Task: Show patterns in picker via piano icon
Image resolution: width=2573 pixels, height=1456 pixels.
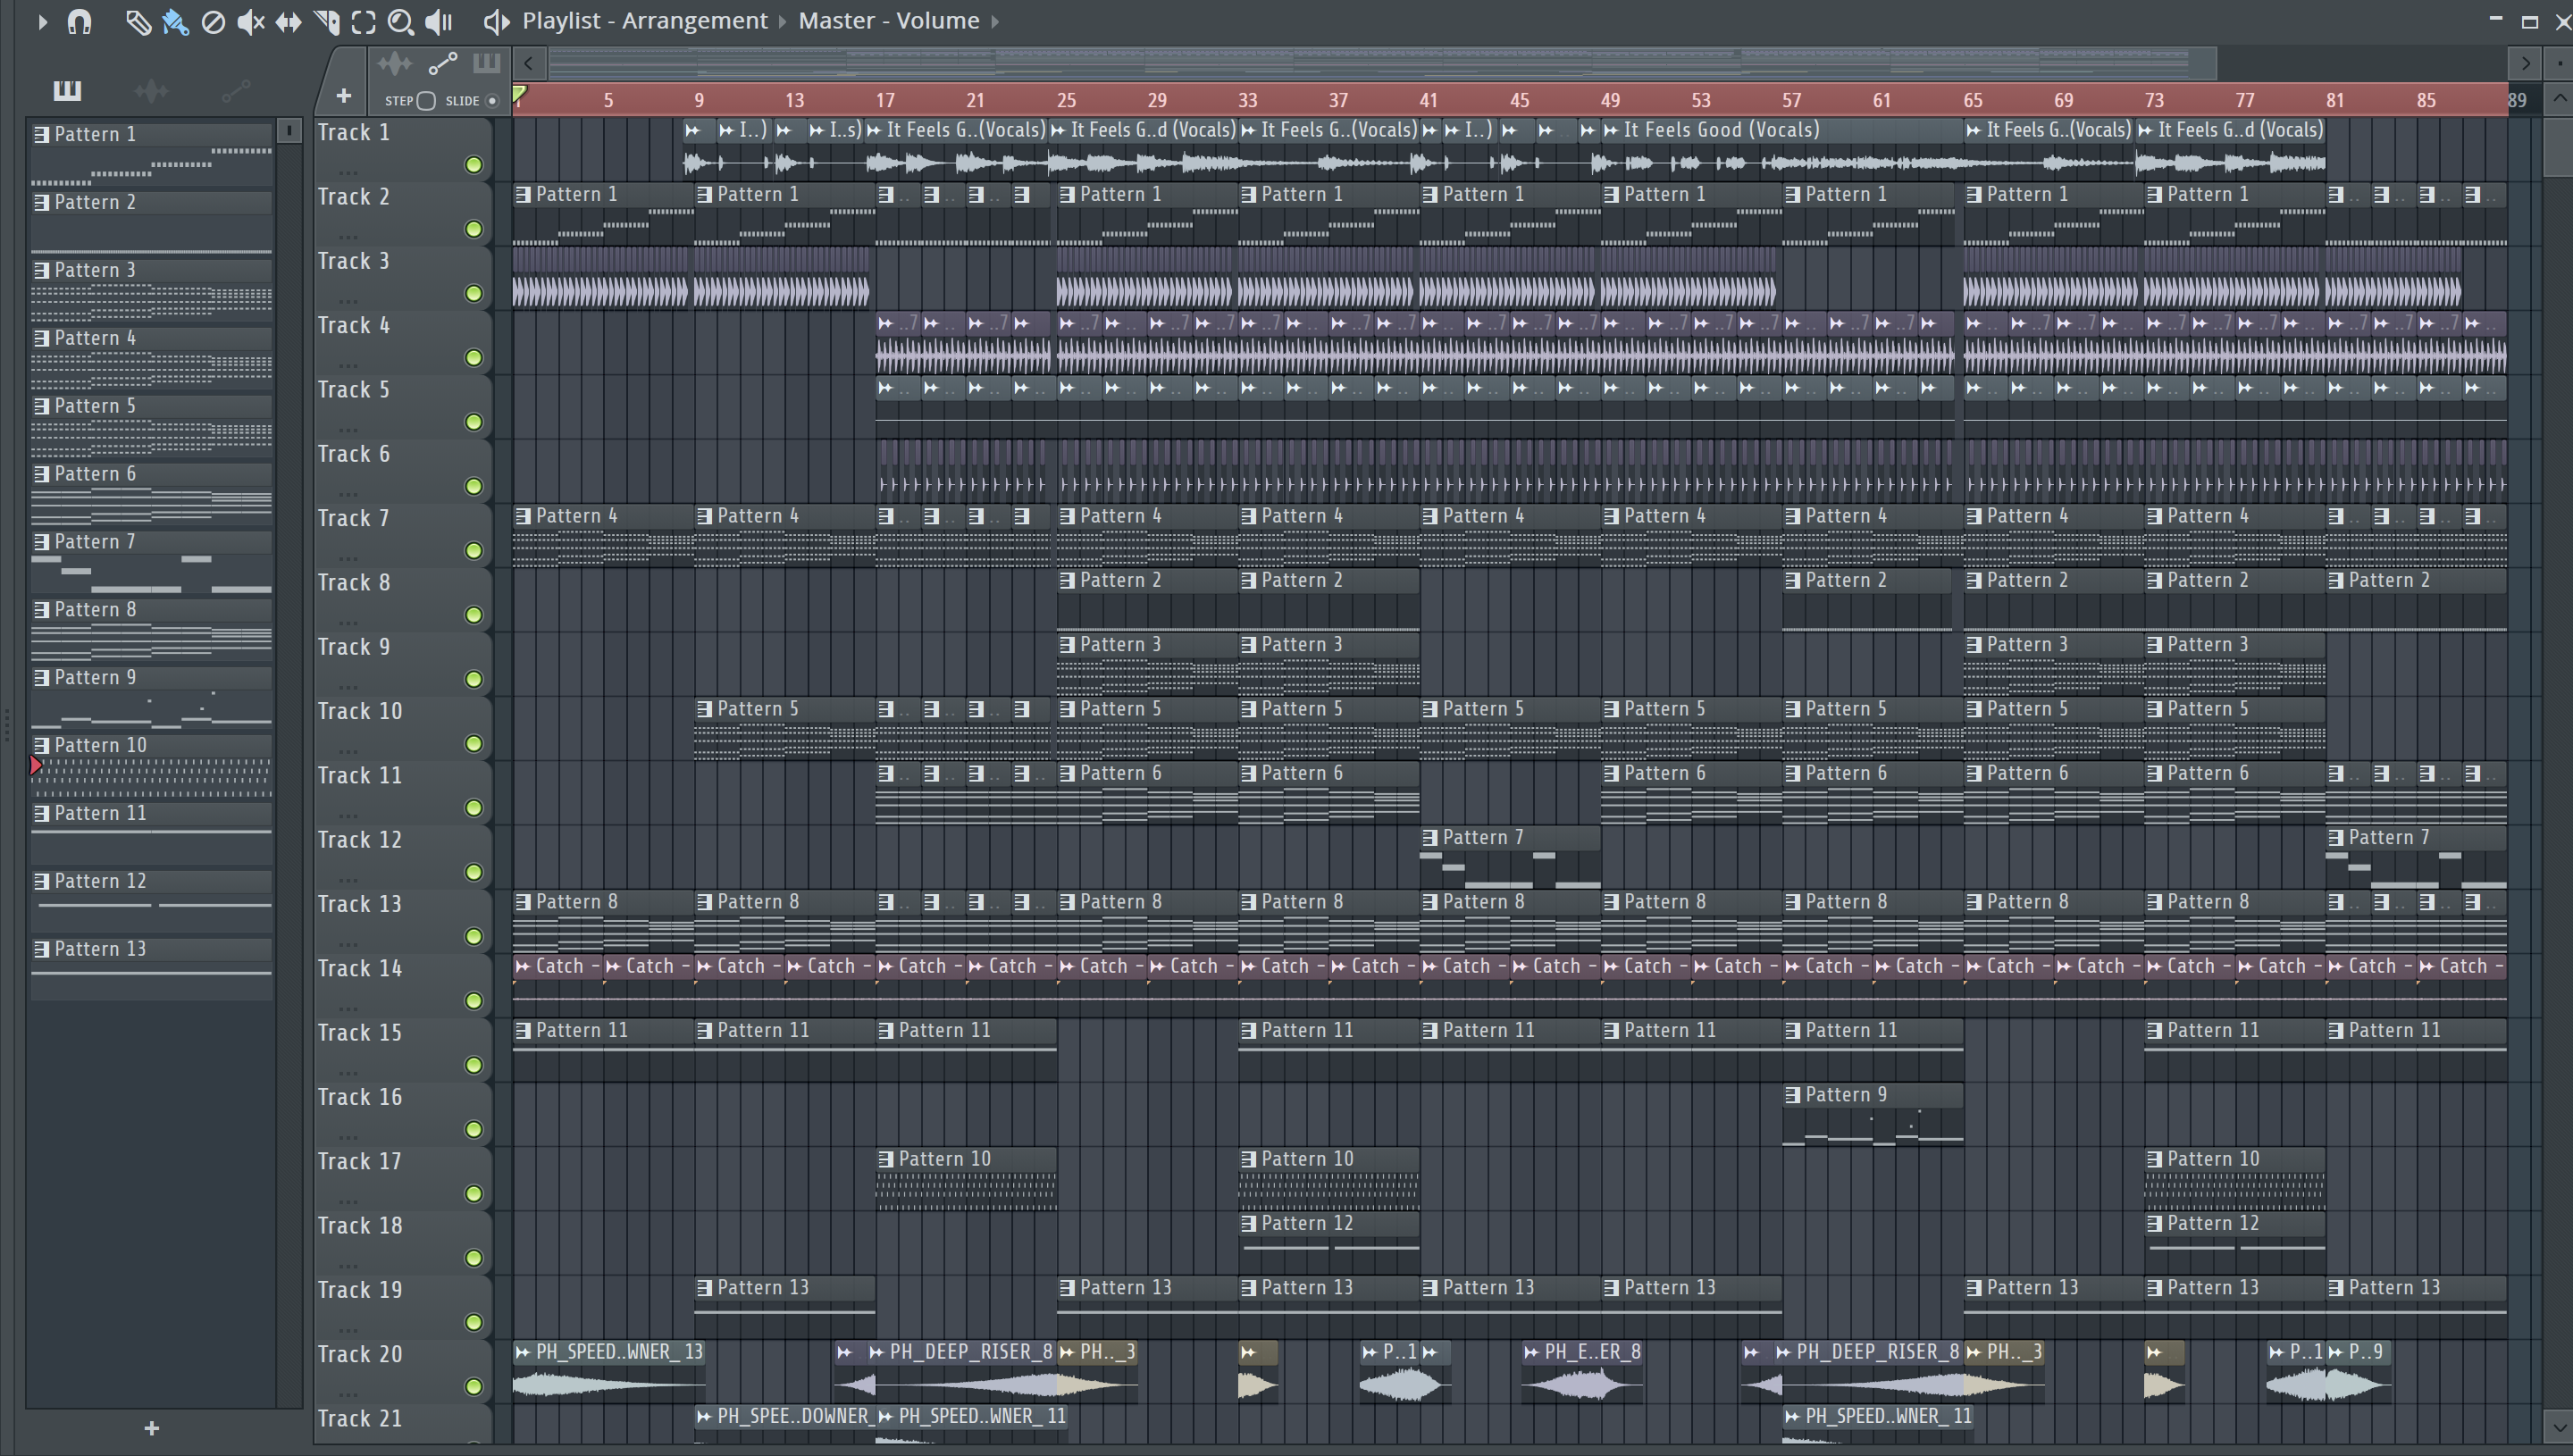Action: (67, 91)
